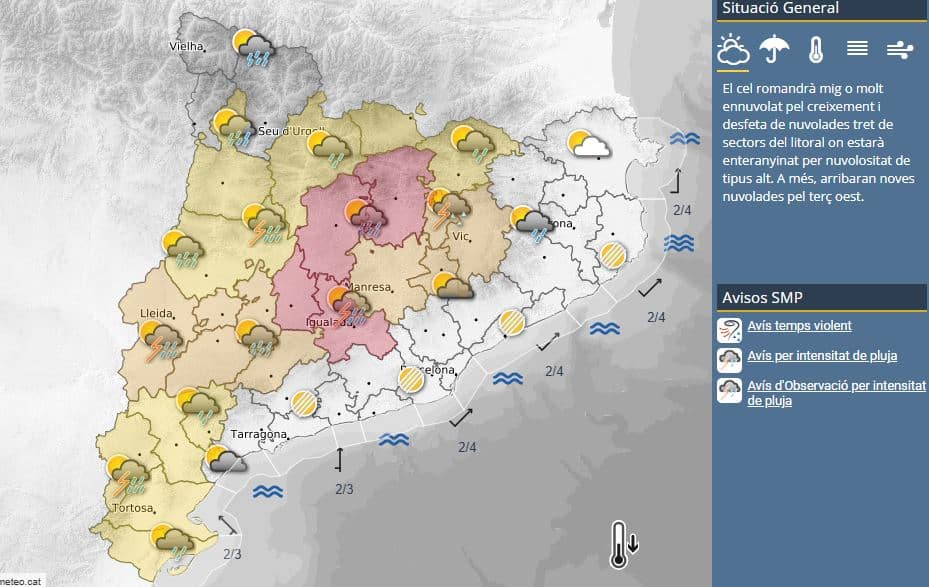This screenshot has height=587, width=929.
Task: Click the storm icon above Vic
Action: pyautogui.click(x=449, y=207)
